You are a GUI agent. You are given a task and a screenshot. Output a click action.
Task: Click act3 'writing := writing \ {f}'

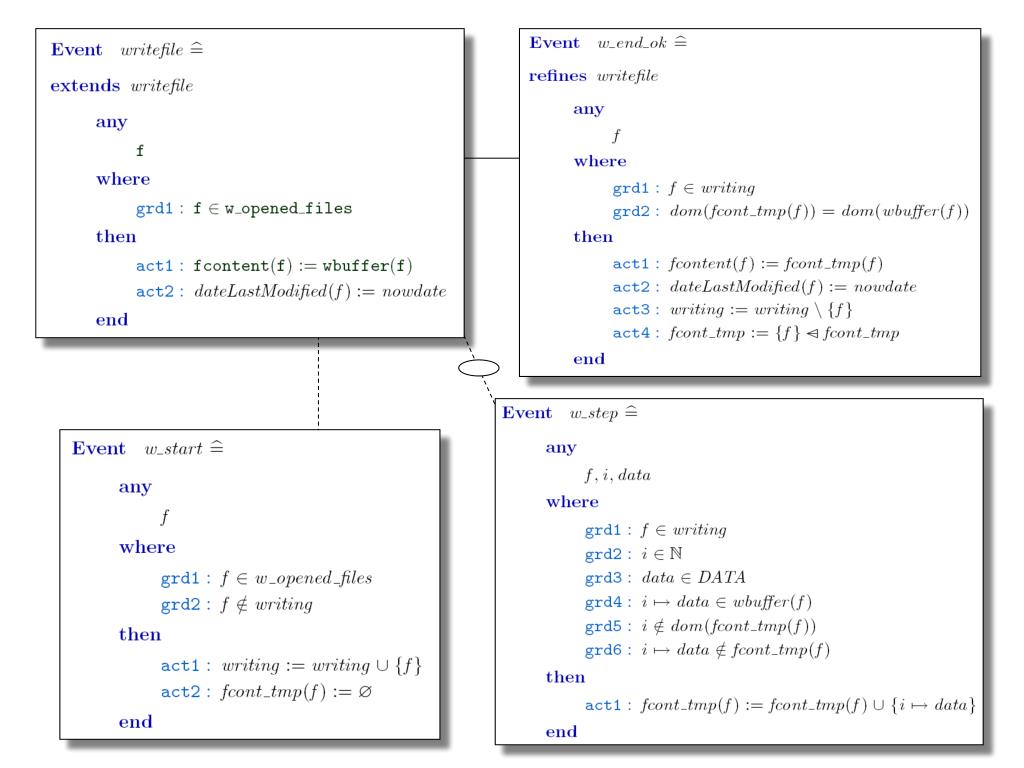point(732,310)
